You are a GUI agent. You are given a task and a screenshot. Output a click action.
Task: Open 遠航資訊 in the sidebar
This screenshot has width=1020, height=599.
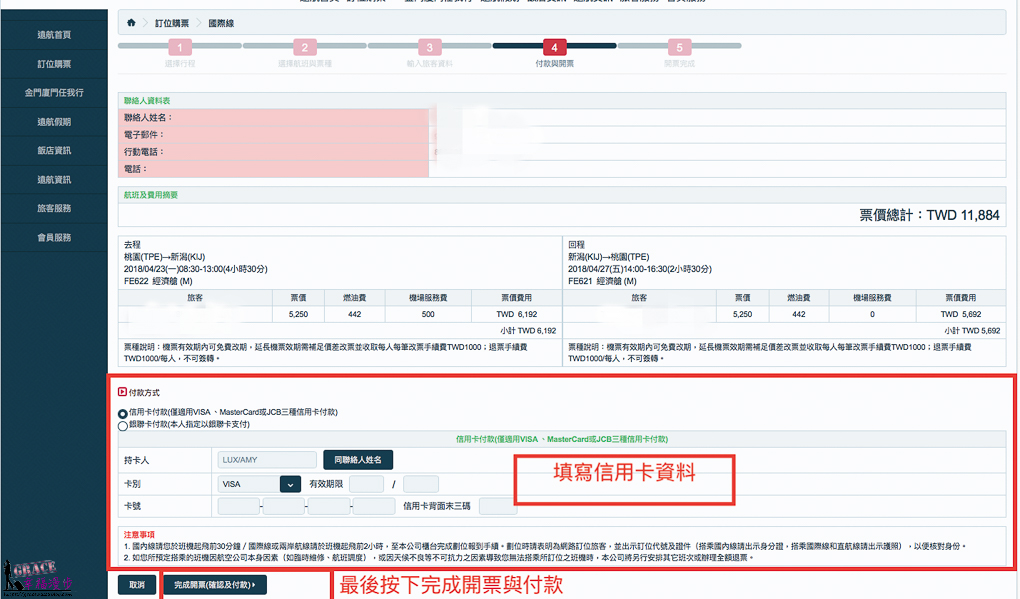click(54, 180)
